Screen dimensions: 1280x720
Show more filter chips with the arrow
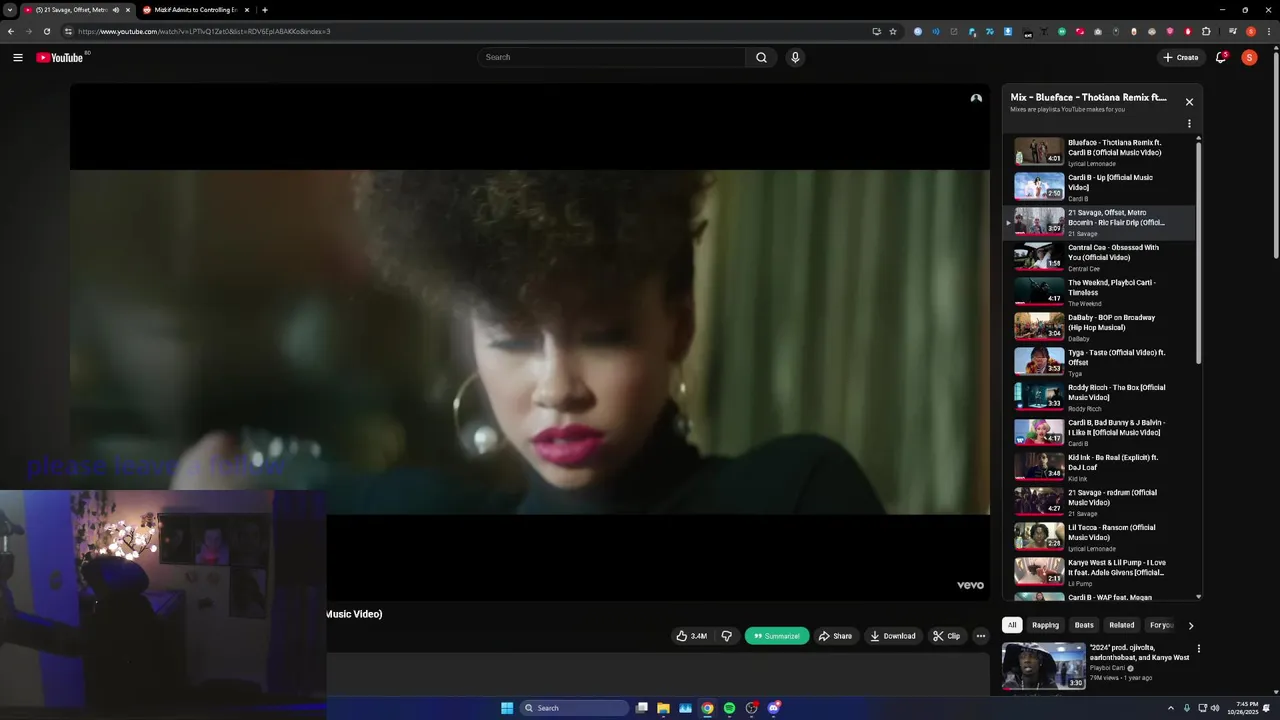point(1190,625)
